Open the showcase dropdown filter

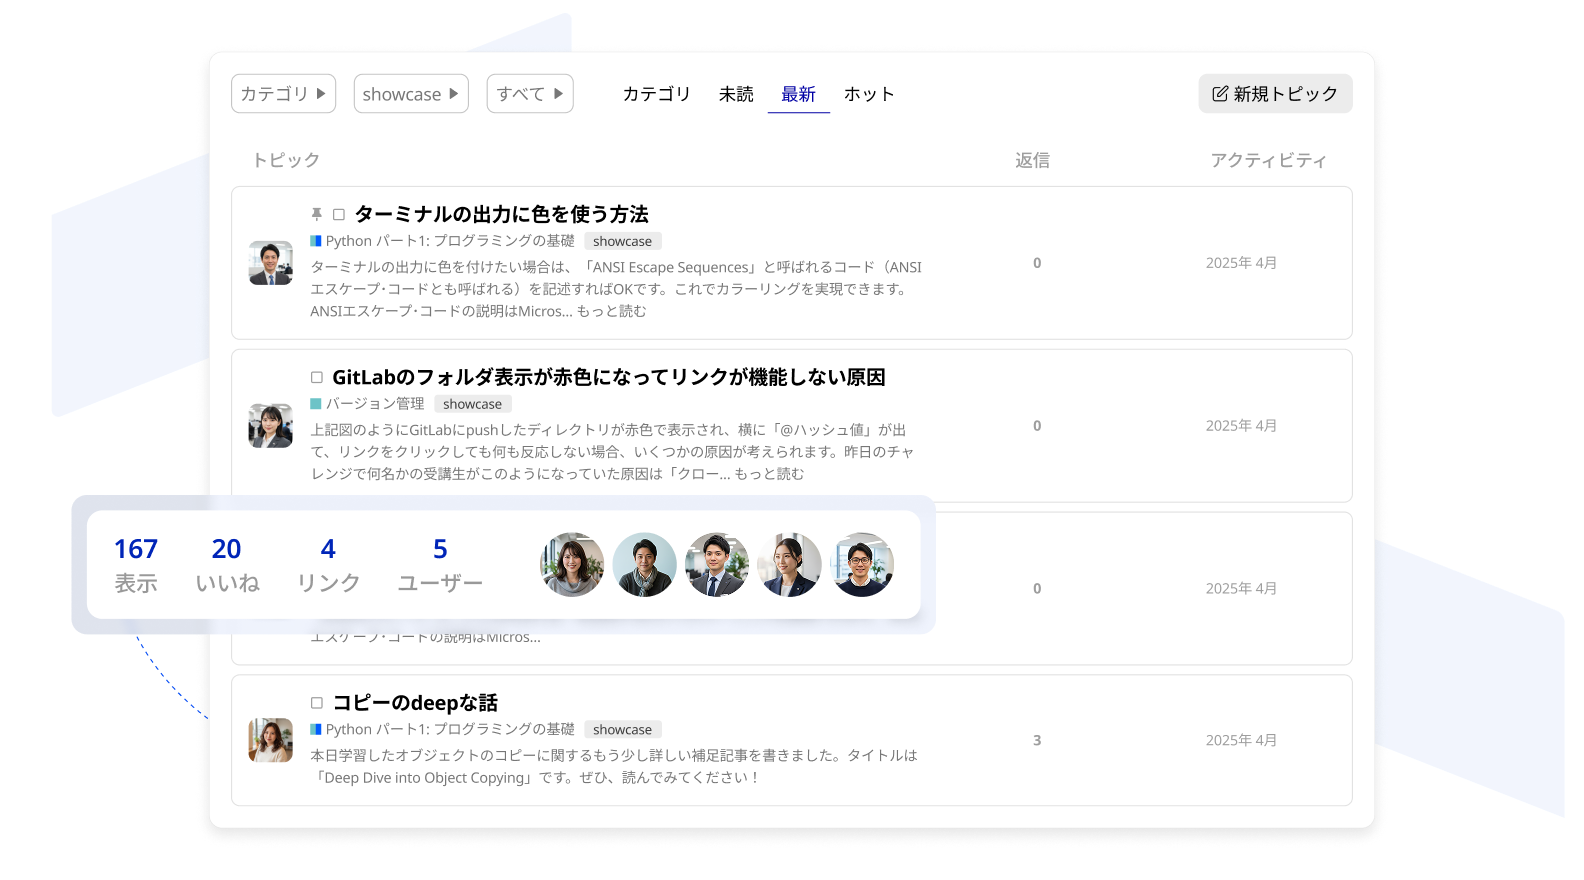click(411, 94)
